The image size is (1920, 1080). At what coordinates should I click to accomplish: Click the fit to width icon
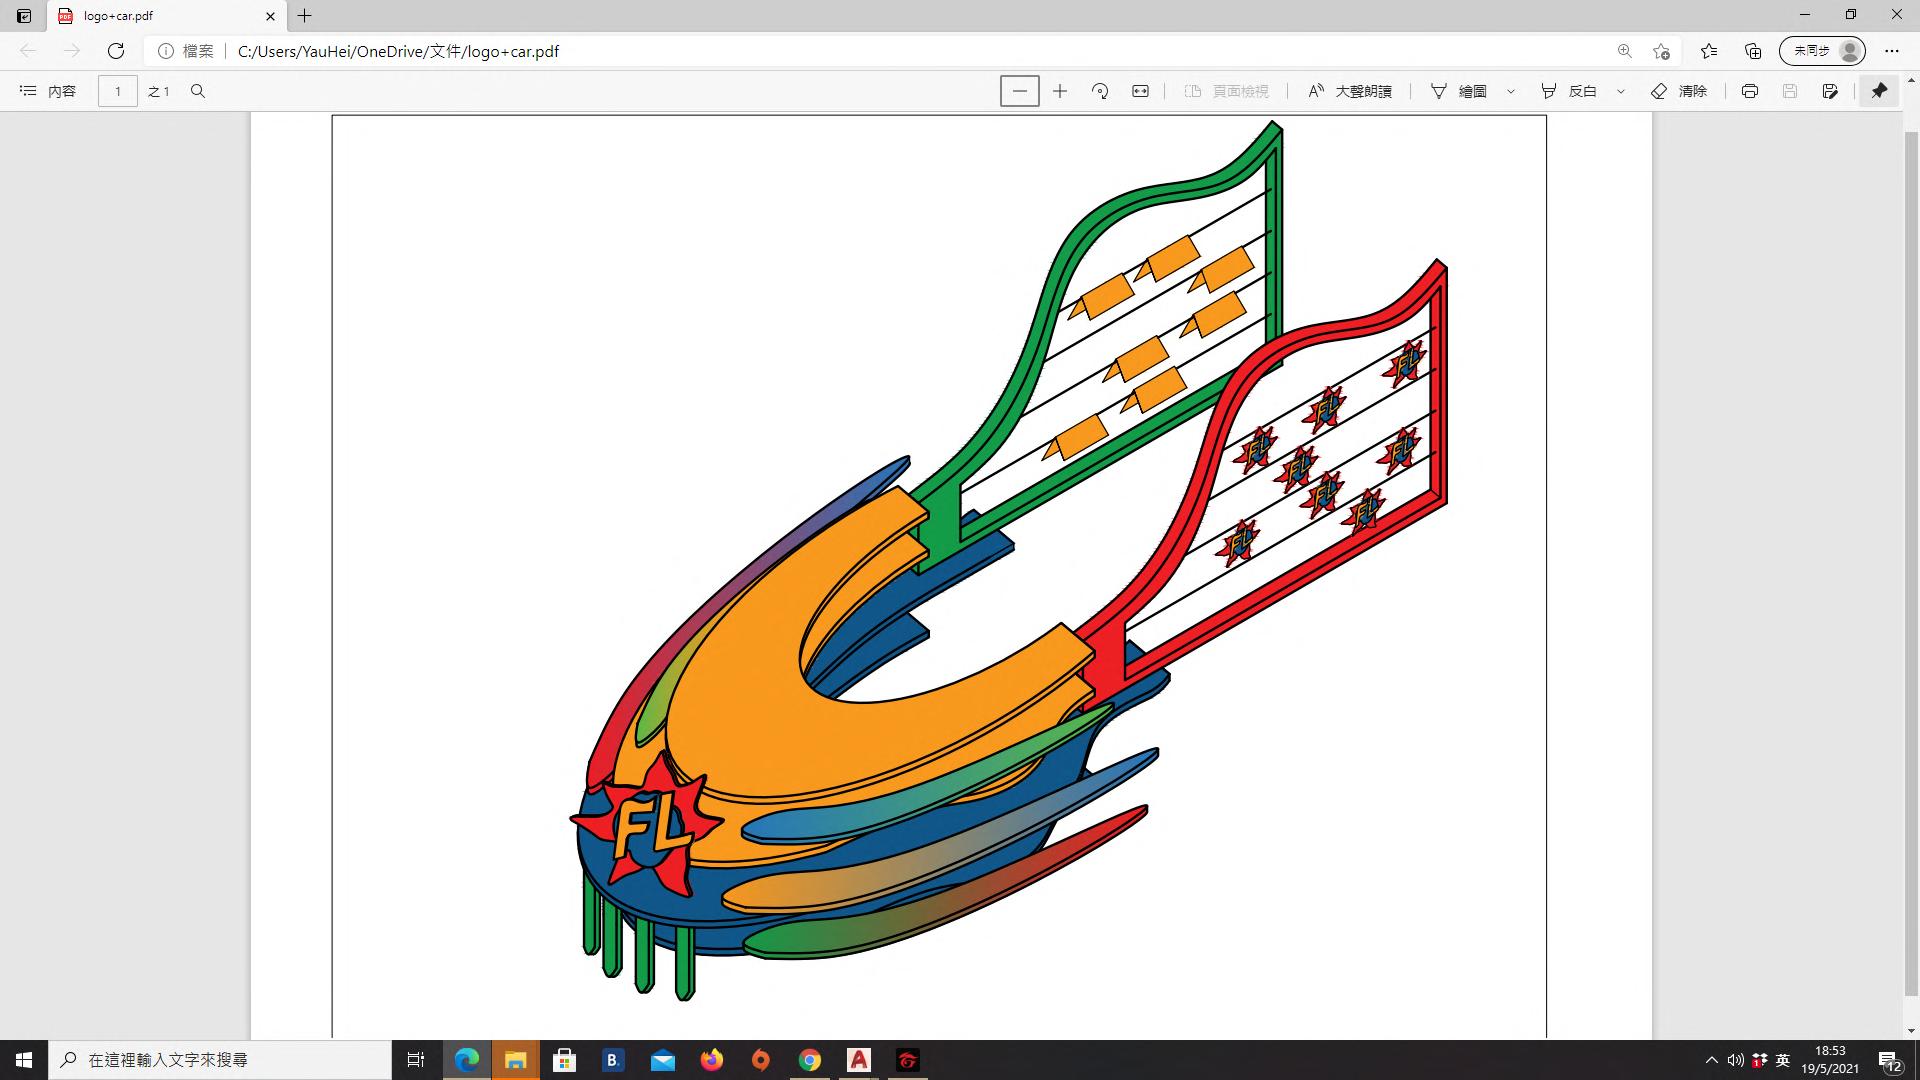[1140, 91]
